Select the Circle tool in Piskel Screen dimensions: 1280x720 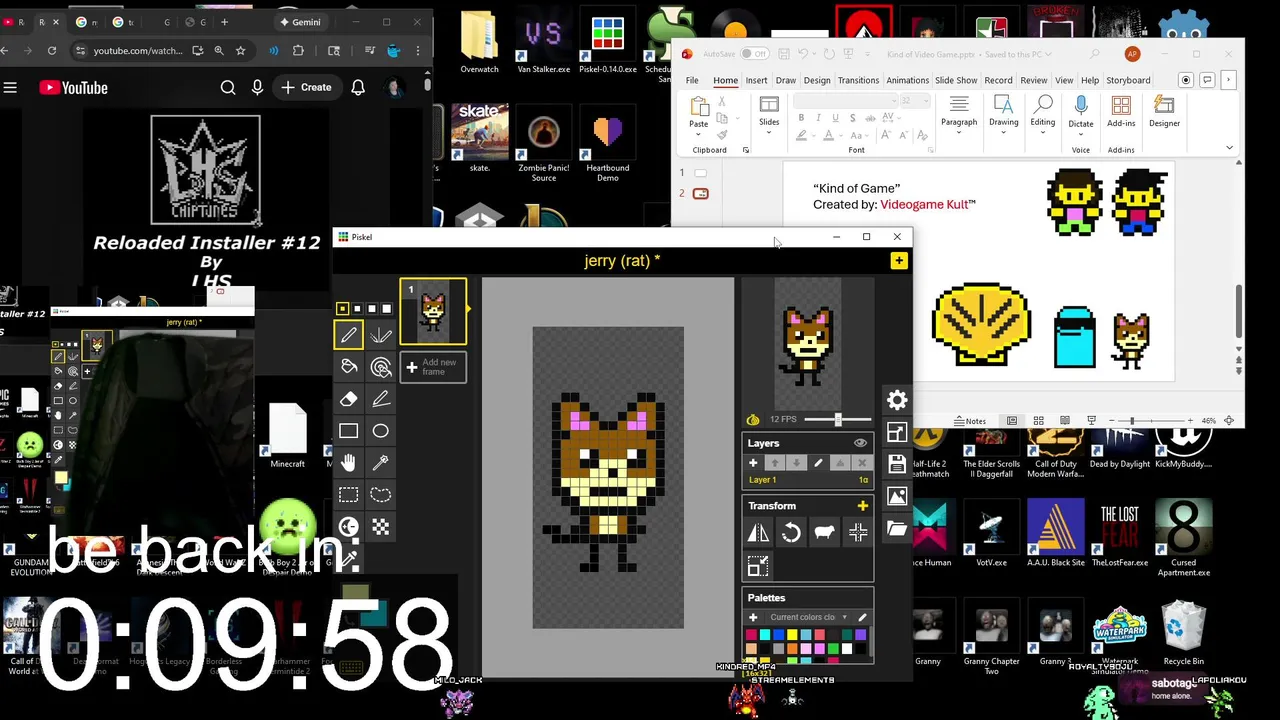pos(381,431)
